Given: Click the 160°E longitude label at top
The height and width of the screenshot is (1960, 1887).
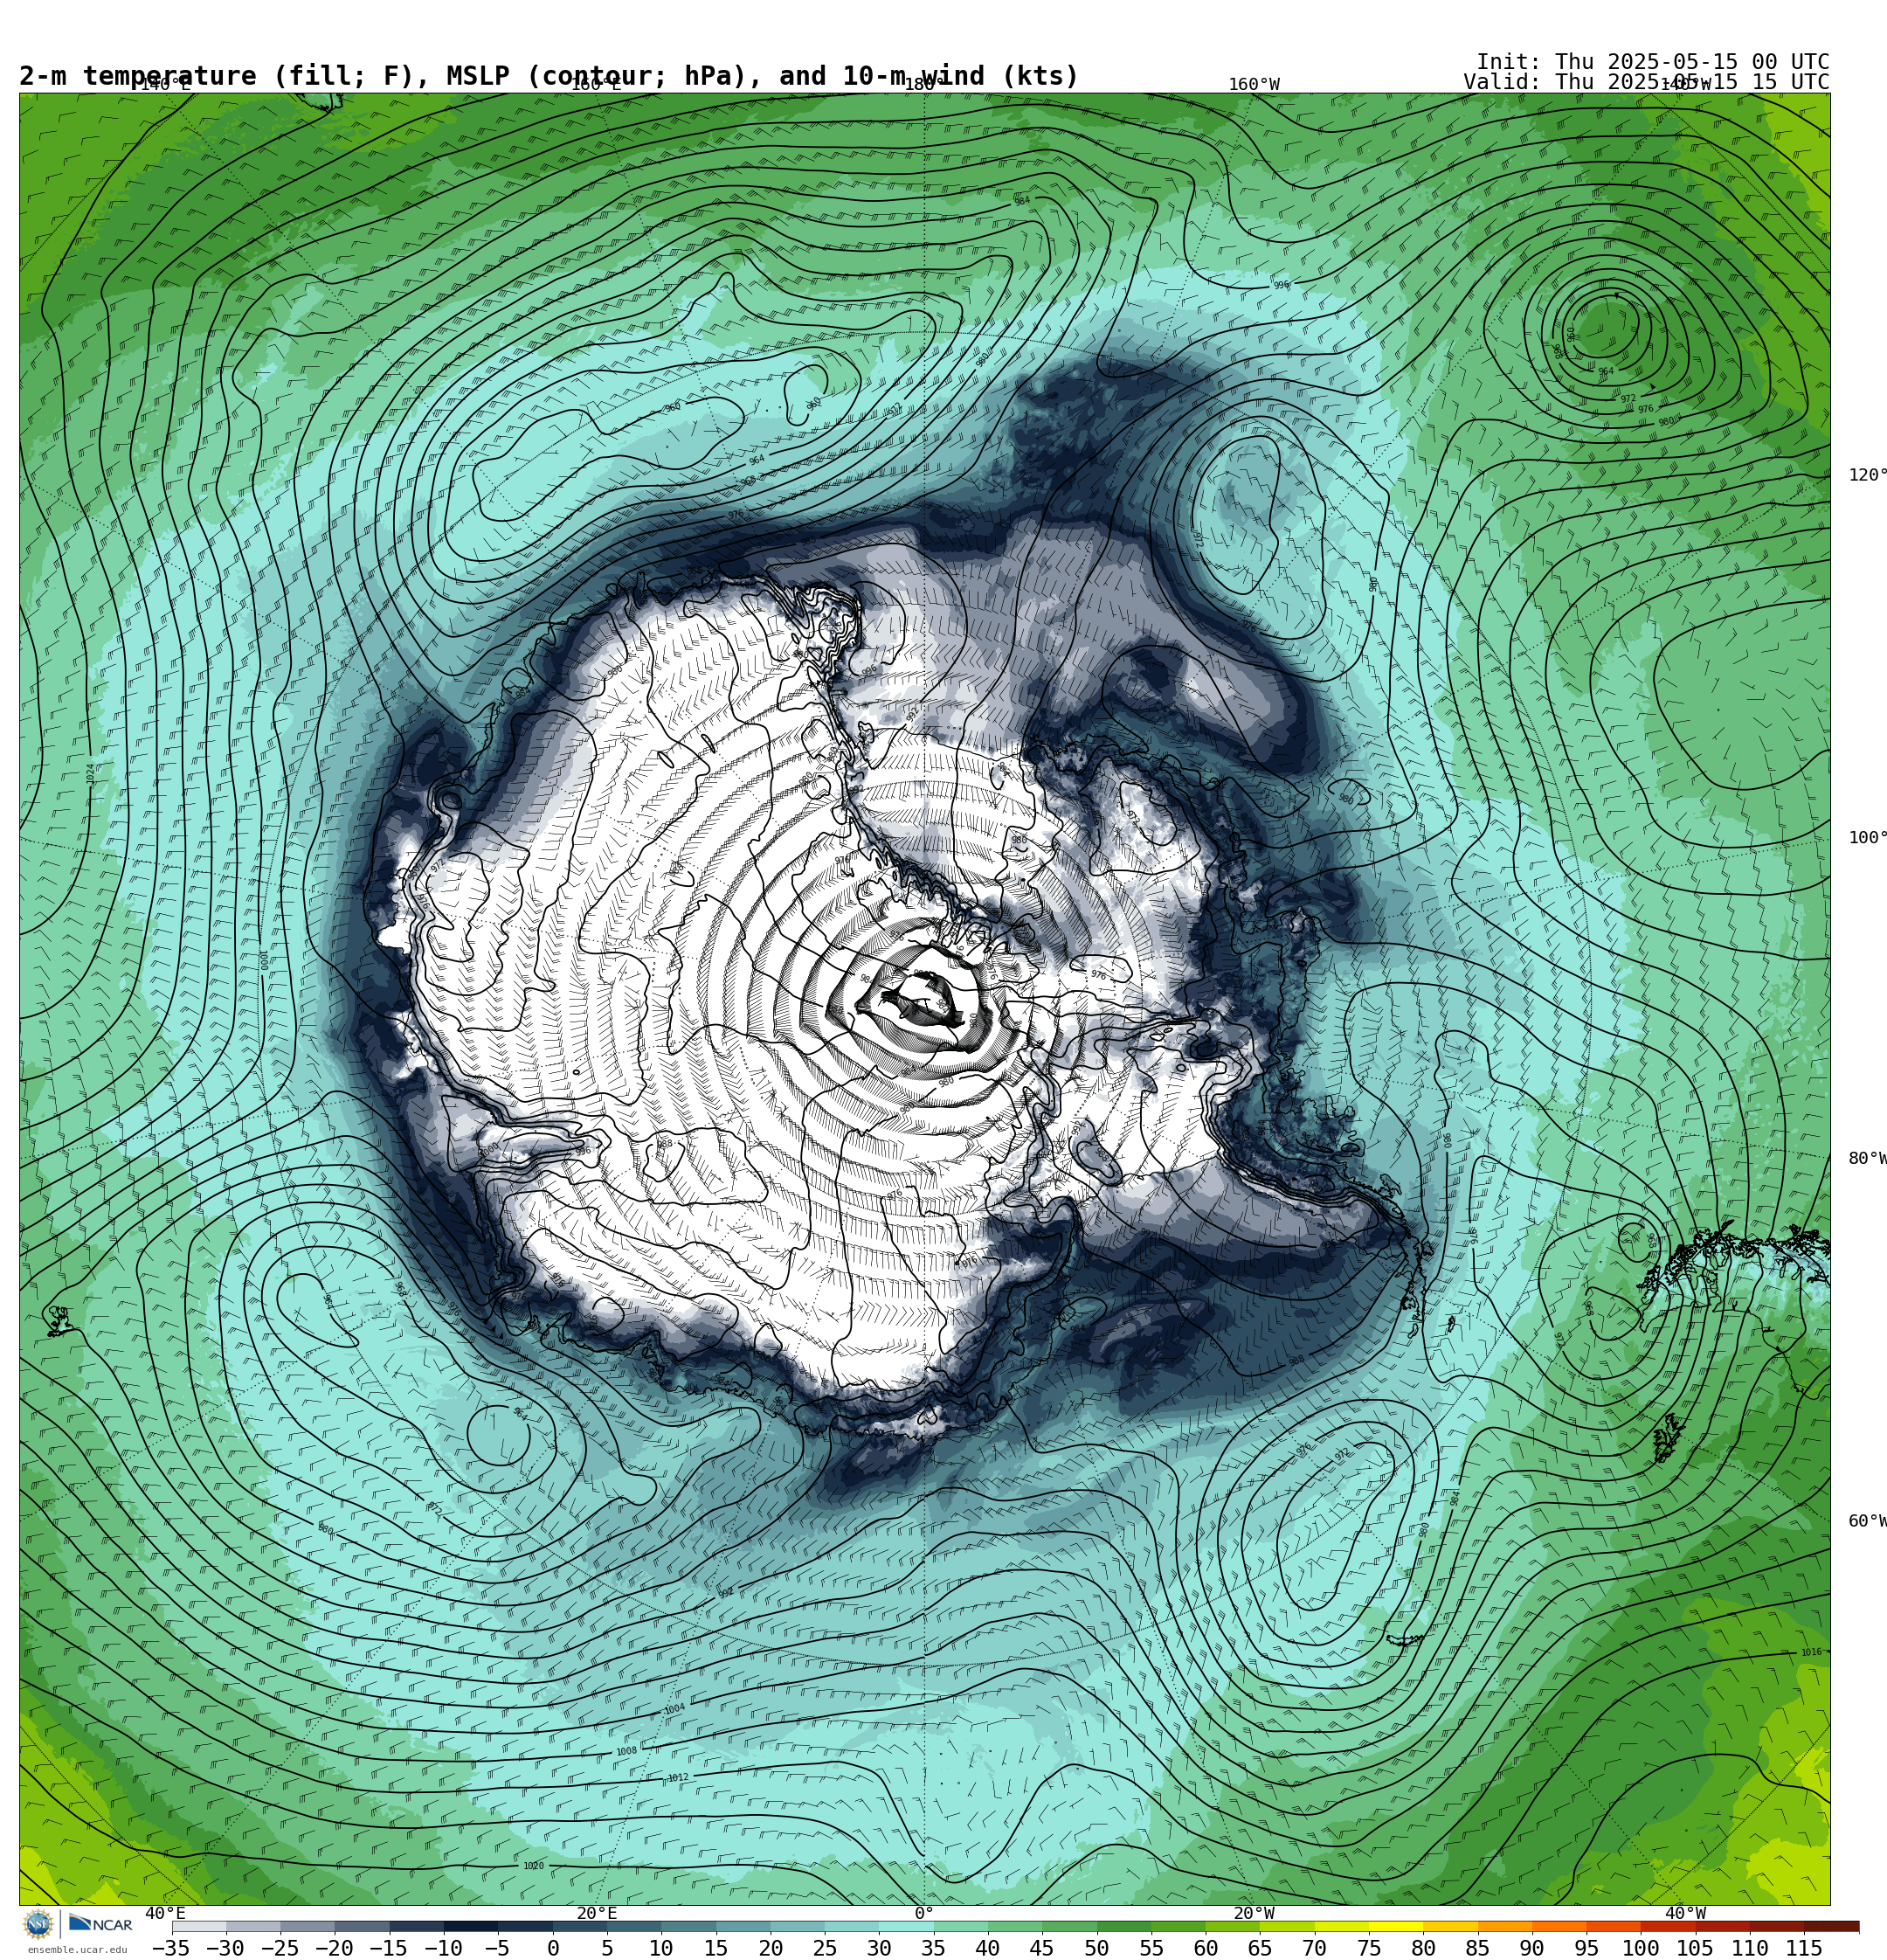Looking at the screenshot, I should point(596,85).
